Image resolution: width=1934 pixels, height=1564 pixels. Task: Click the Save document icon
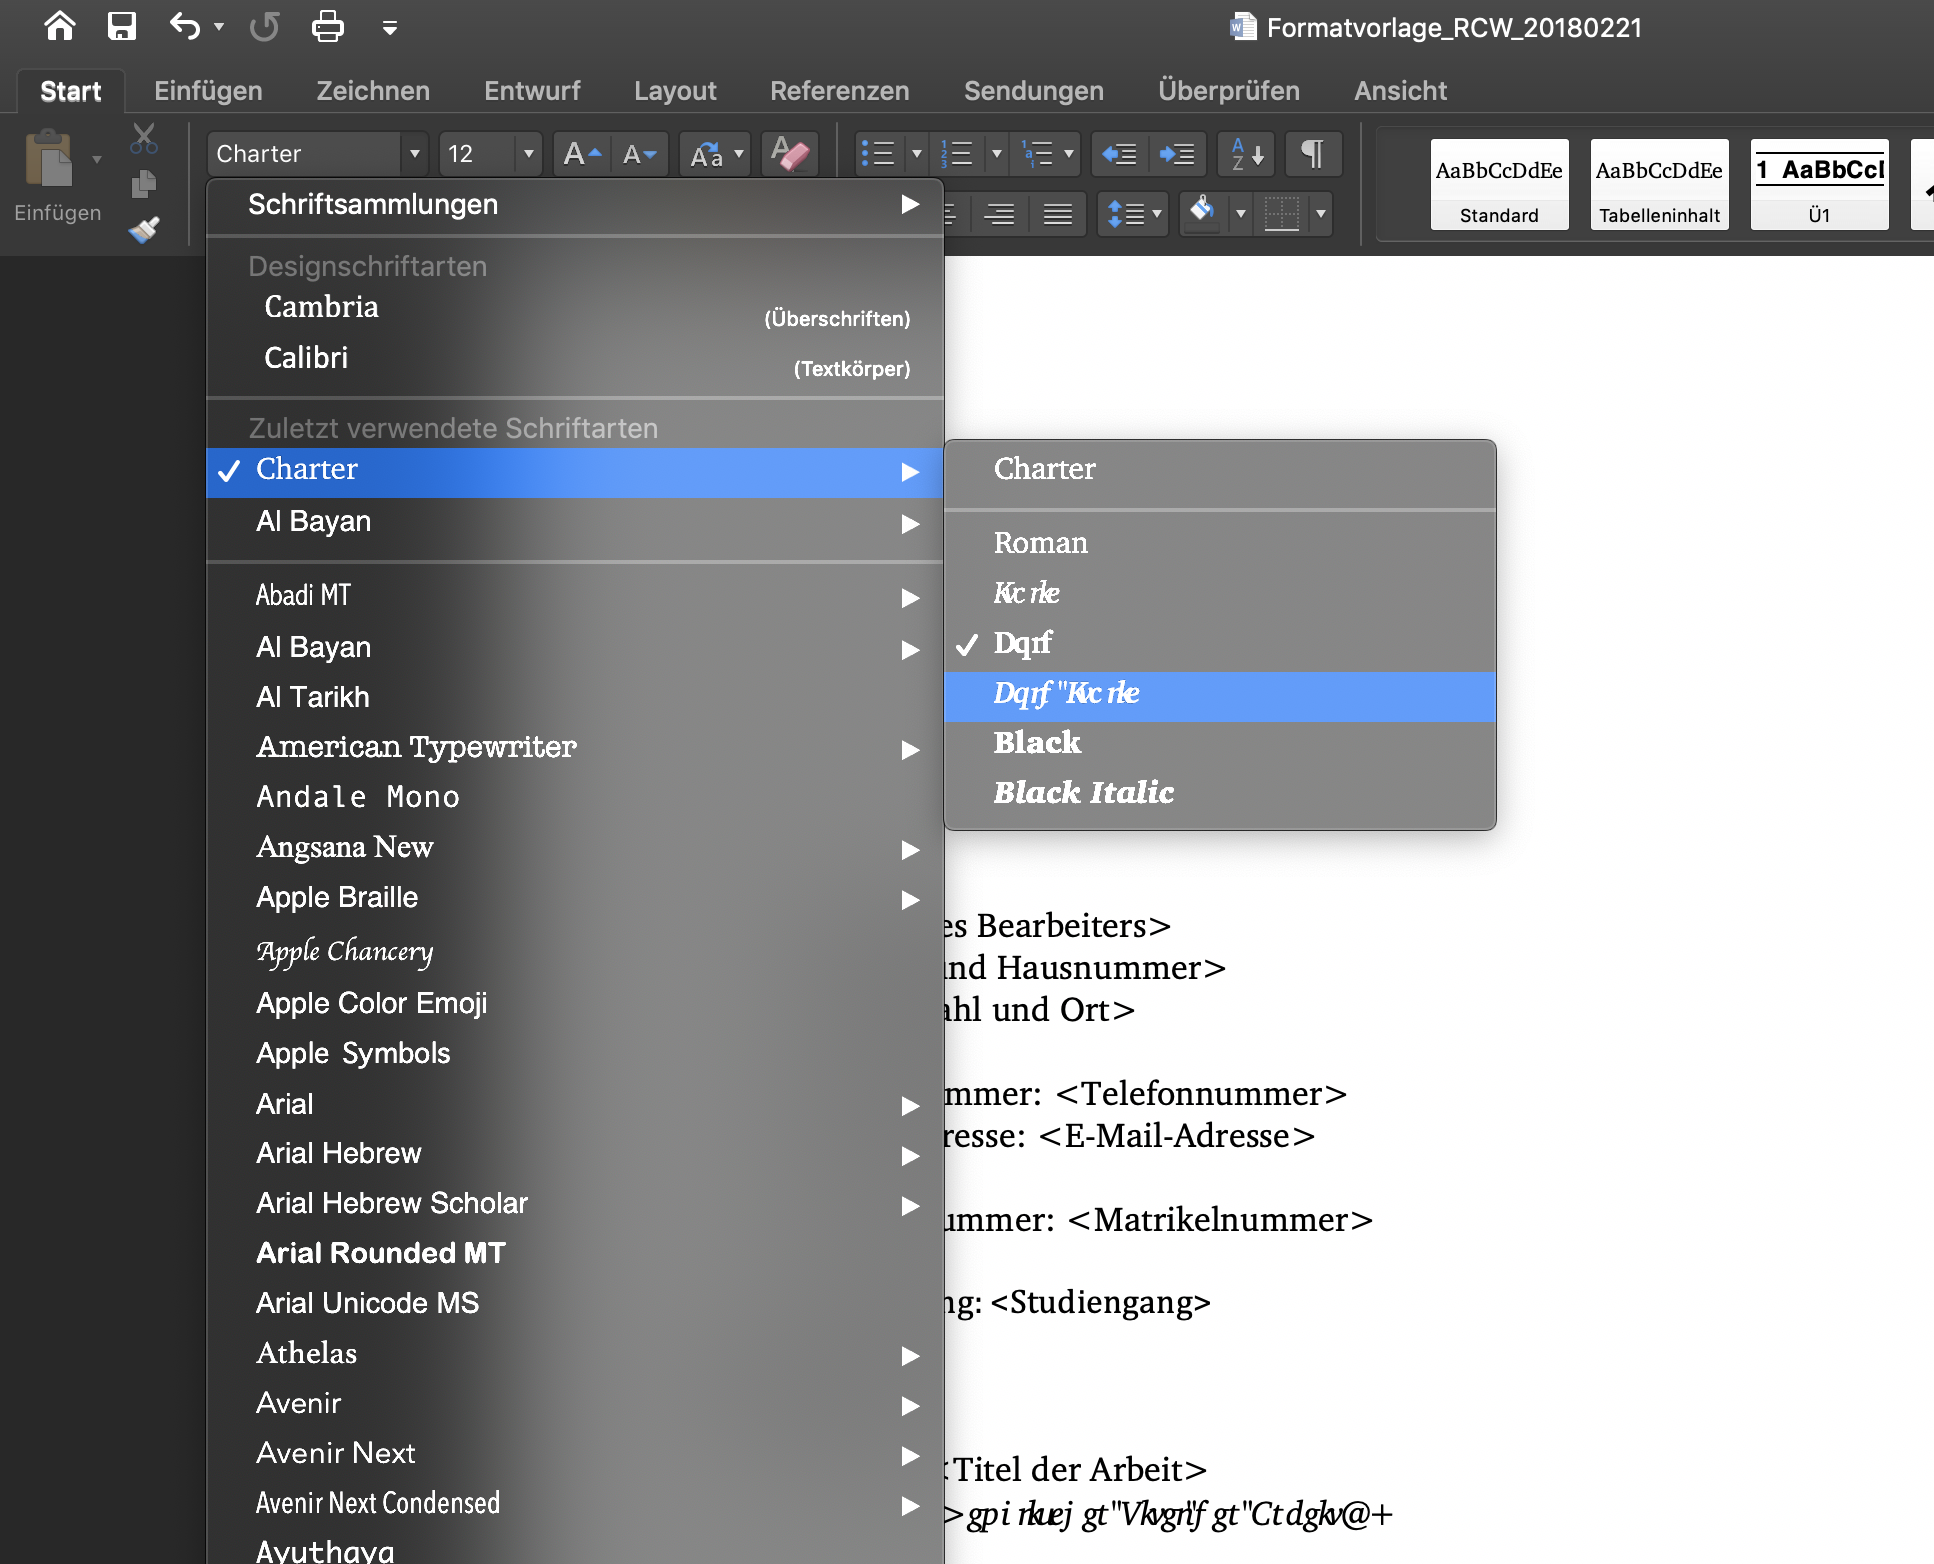121,26
